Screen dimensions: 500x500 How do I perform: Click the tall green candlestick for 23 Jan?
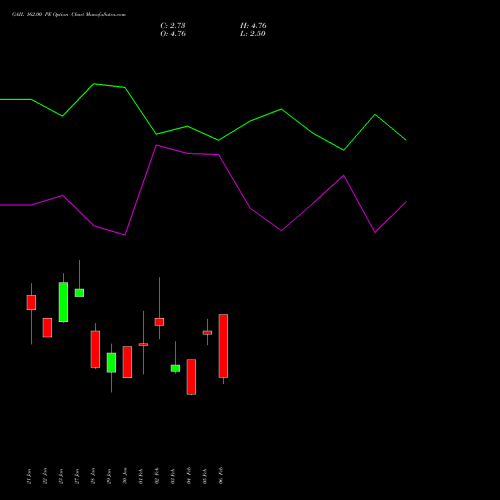63,302
